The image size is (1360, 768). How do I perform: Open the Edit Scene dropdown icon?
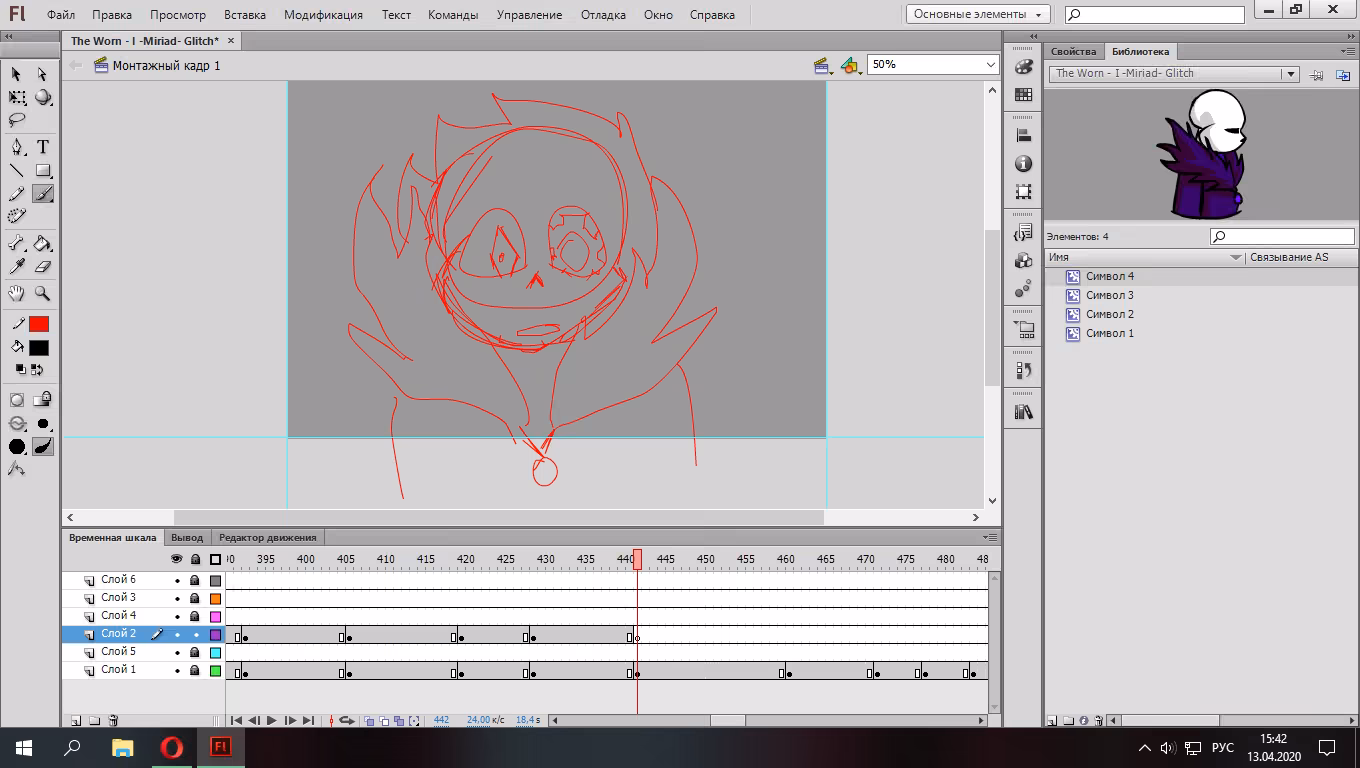(824, 66)
